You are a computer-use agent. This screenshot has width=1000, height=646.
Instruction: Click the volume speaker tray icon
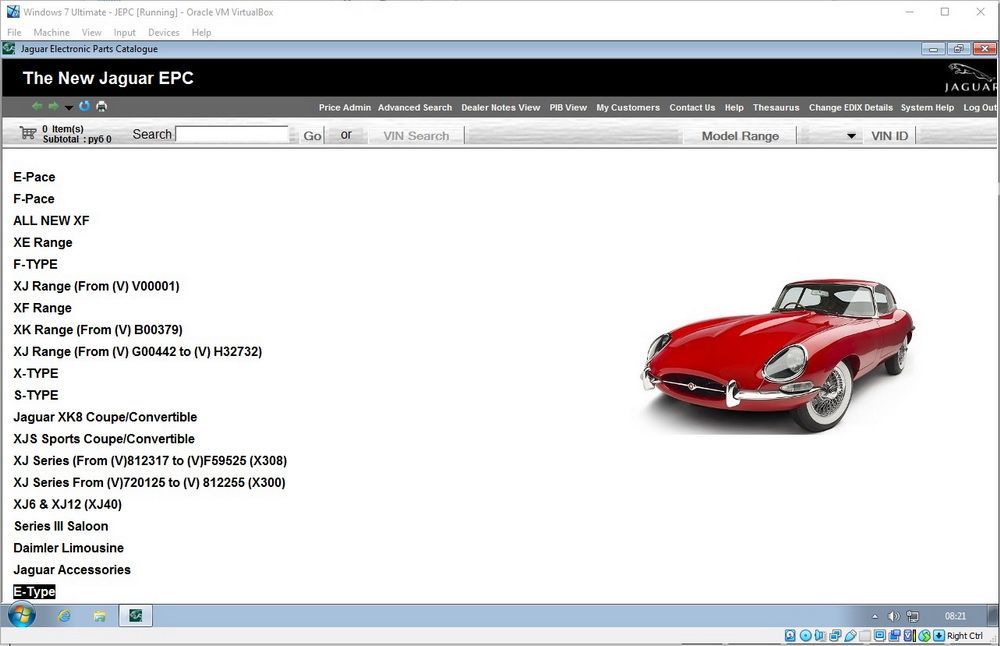pyautogui.click(x=893, y=616)
